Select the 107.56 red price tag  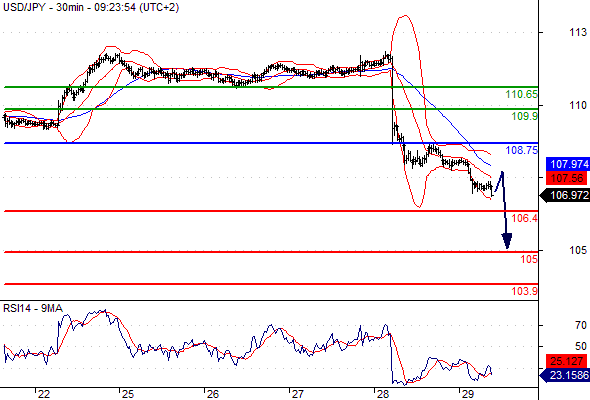(x=567, y=178)
